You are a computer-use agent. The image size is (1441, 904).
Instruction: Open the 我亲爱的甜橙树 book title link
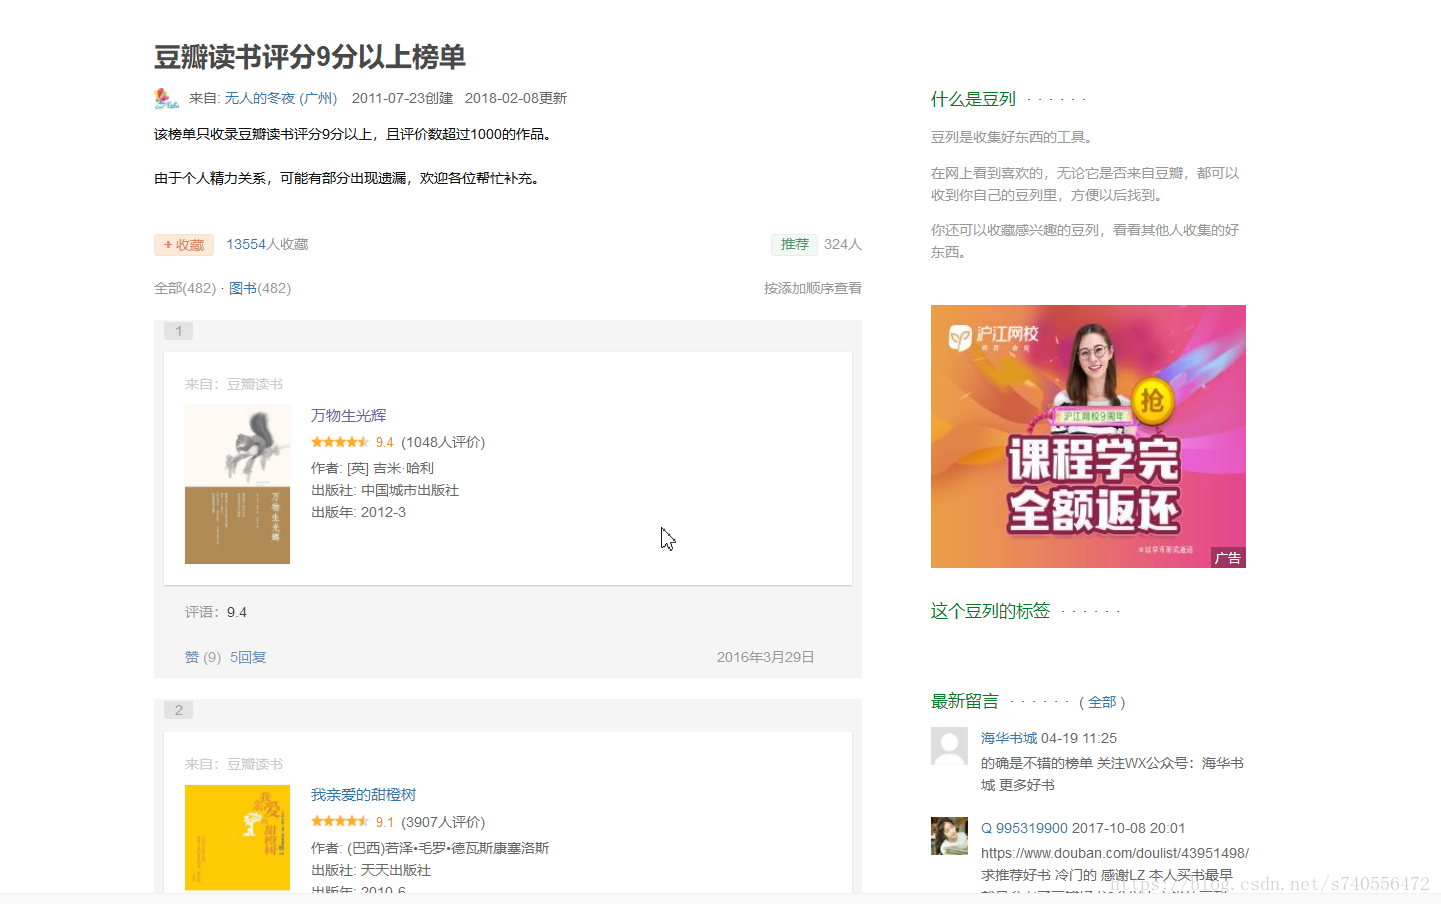click(364, 794)
